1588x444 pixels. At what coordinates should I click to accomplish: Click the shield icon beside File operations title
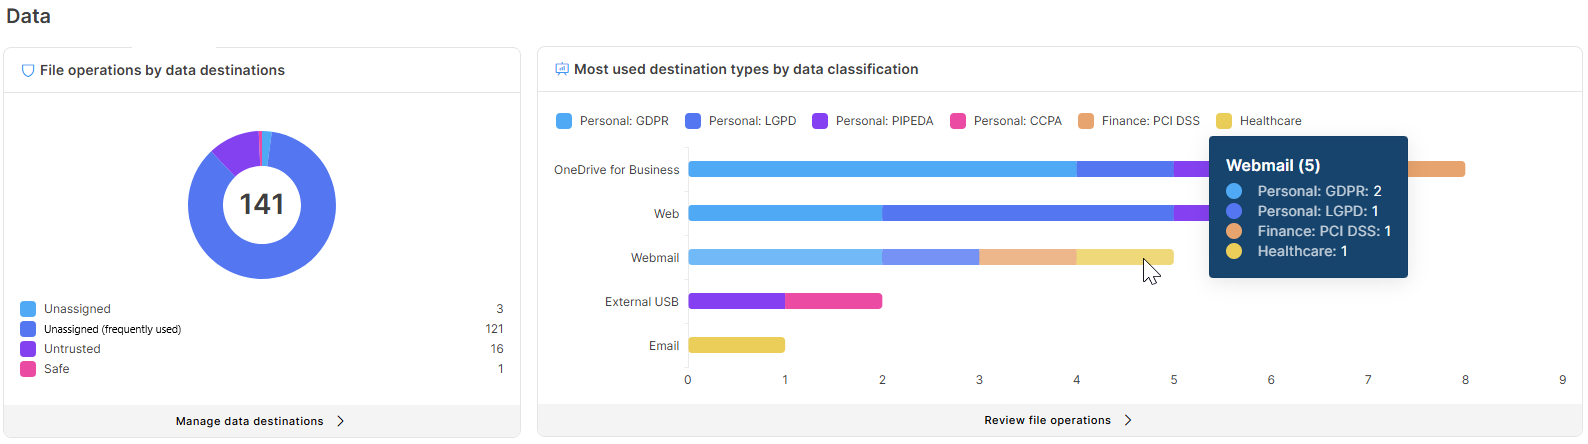pos(28,71)
